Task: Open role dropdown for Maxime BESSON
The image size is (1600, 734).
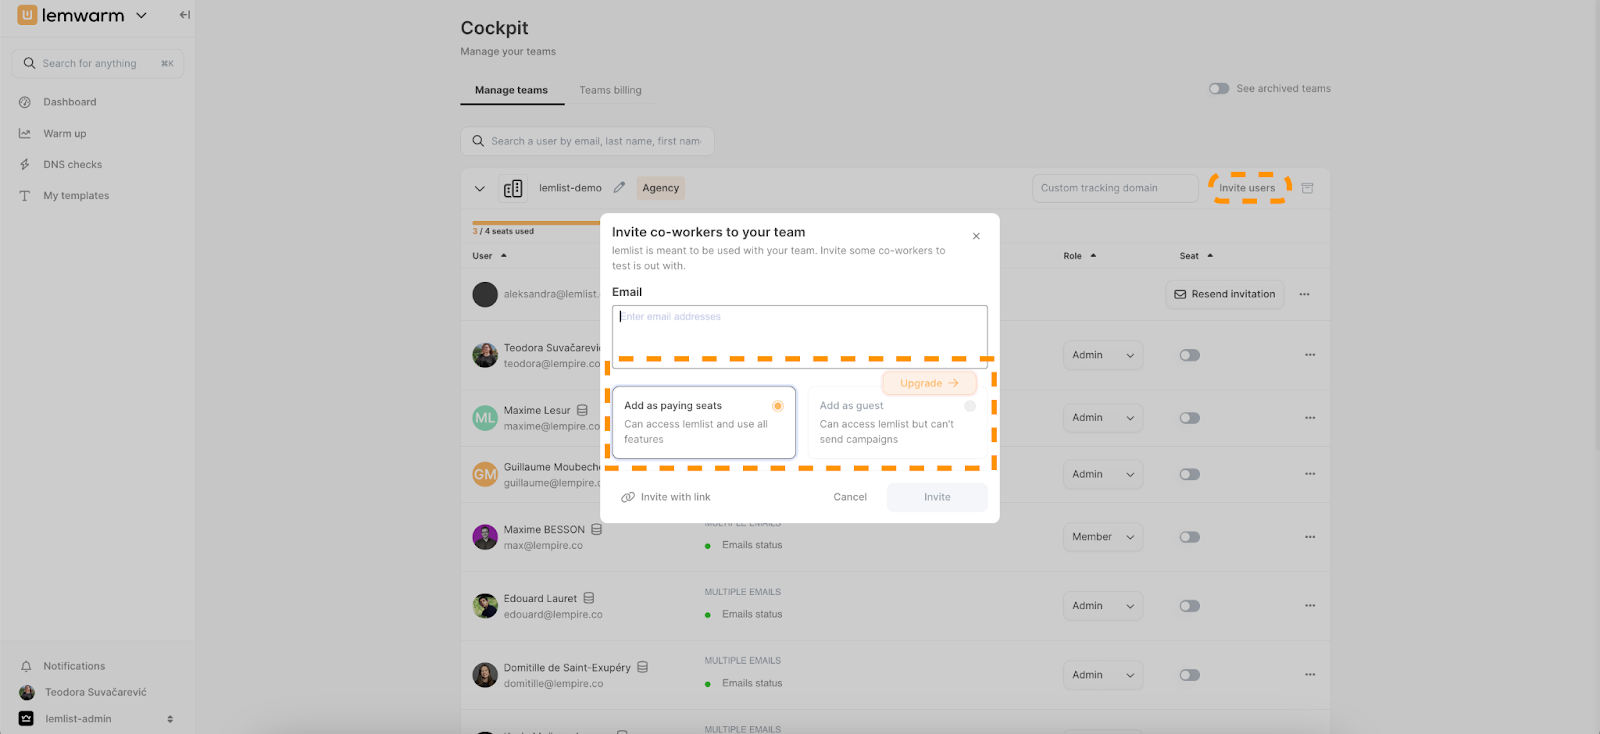Action: pyautogui.click(x=1103, y=537)
